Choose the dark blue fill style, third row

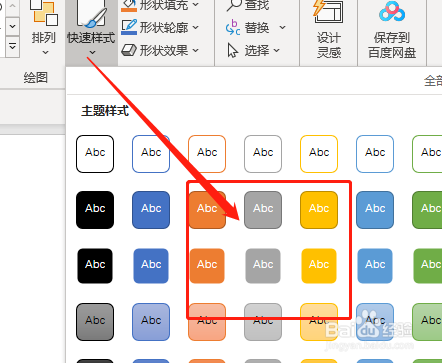point(151,266)
